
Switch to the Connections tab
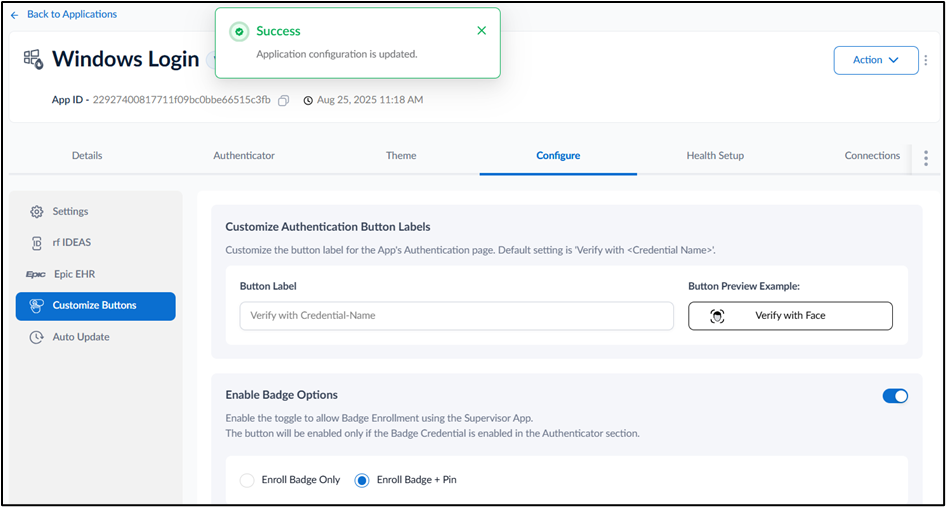coord(872,156)
